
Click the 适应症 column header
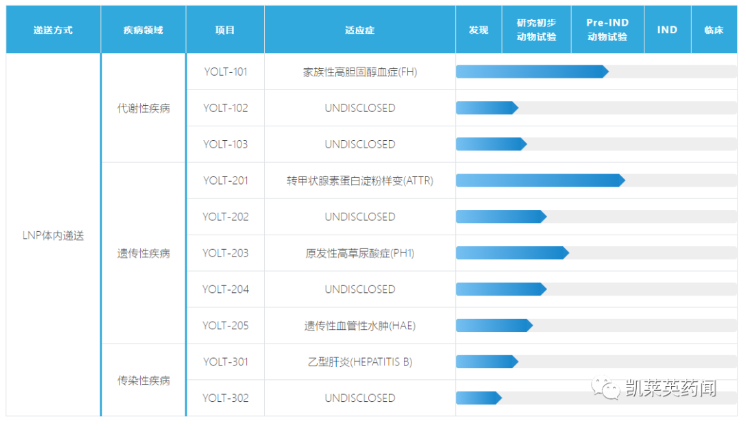click(360, 30)
